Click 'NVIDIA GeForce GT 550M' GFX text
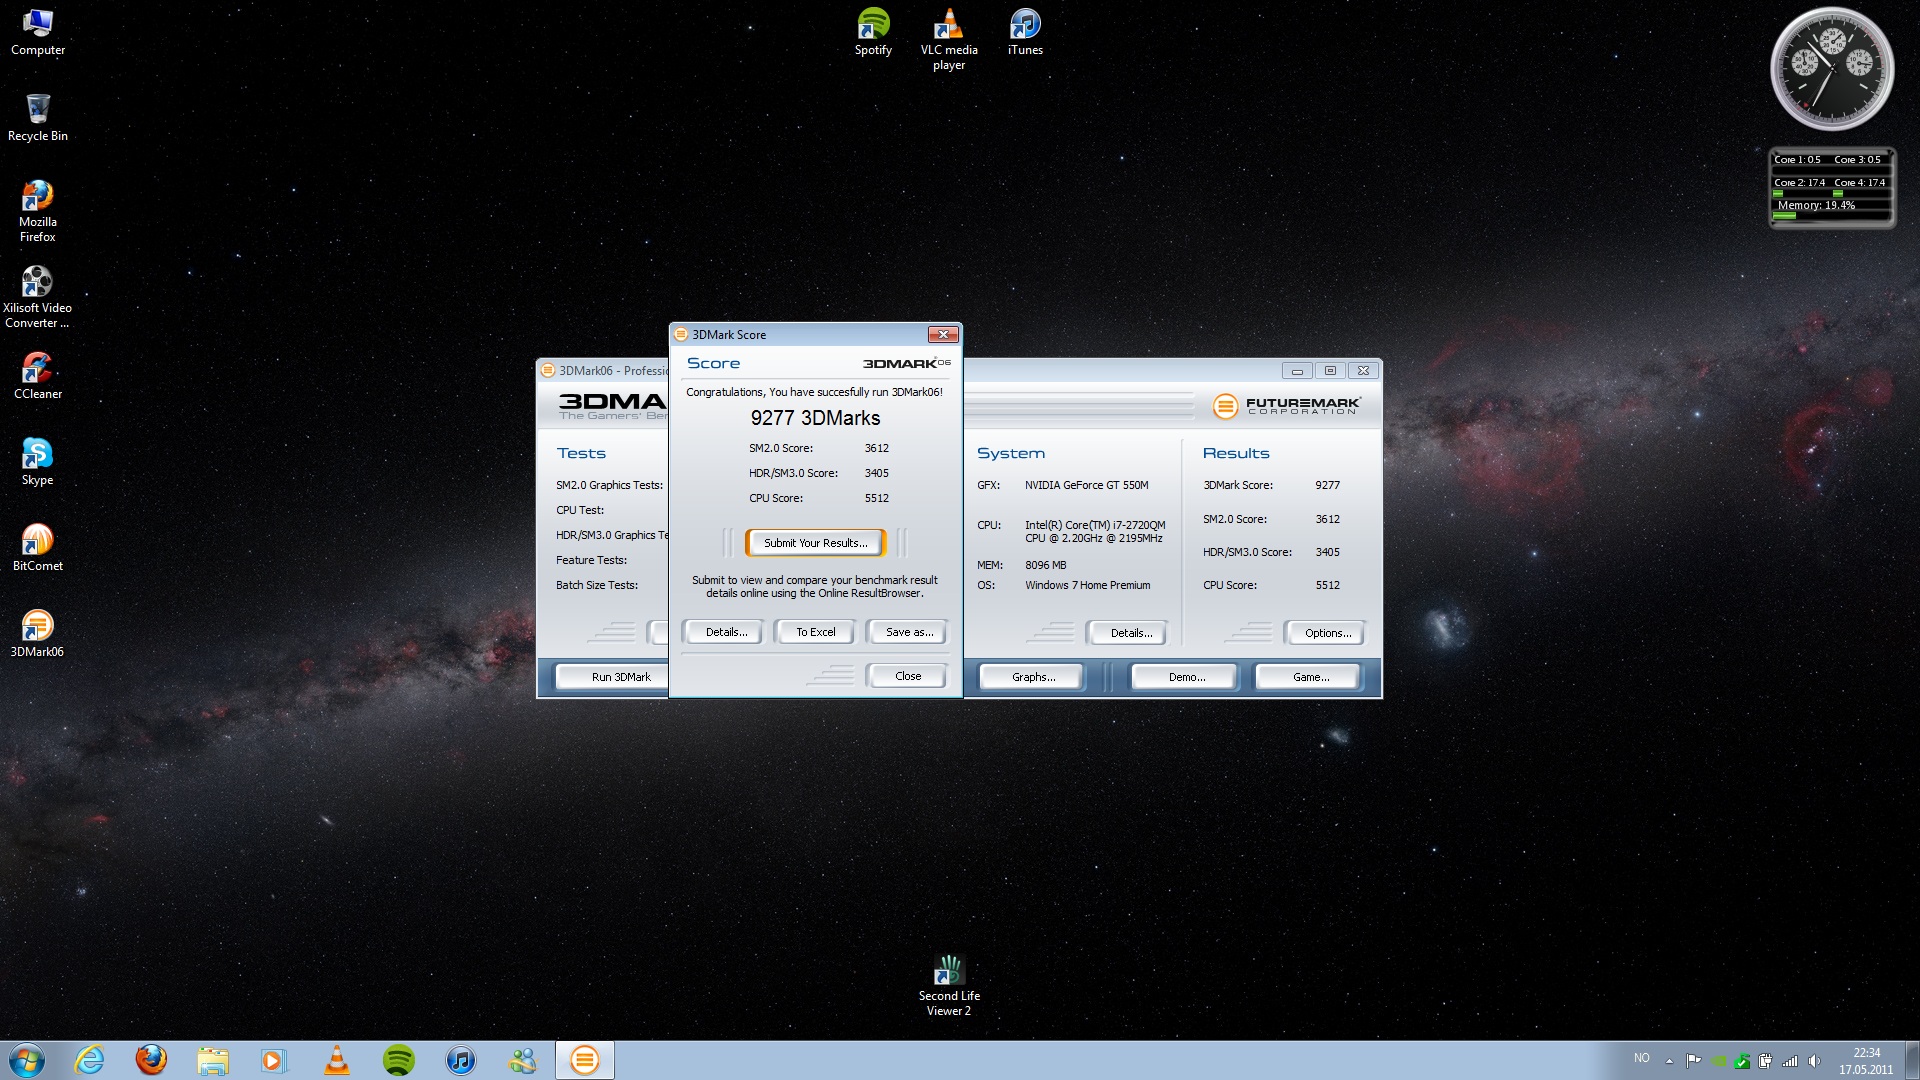Viewport: 1920px width, 1080px height. [1086, 485]
